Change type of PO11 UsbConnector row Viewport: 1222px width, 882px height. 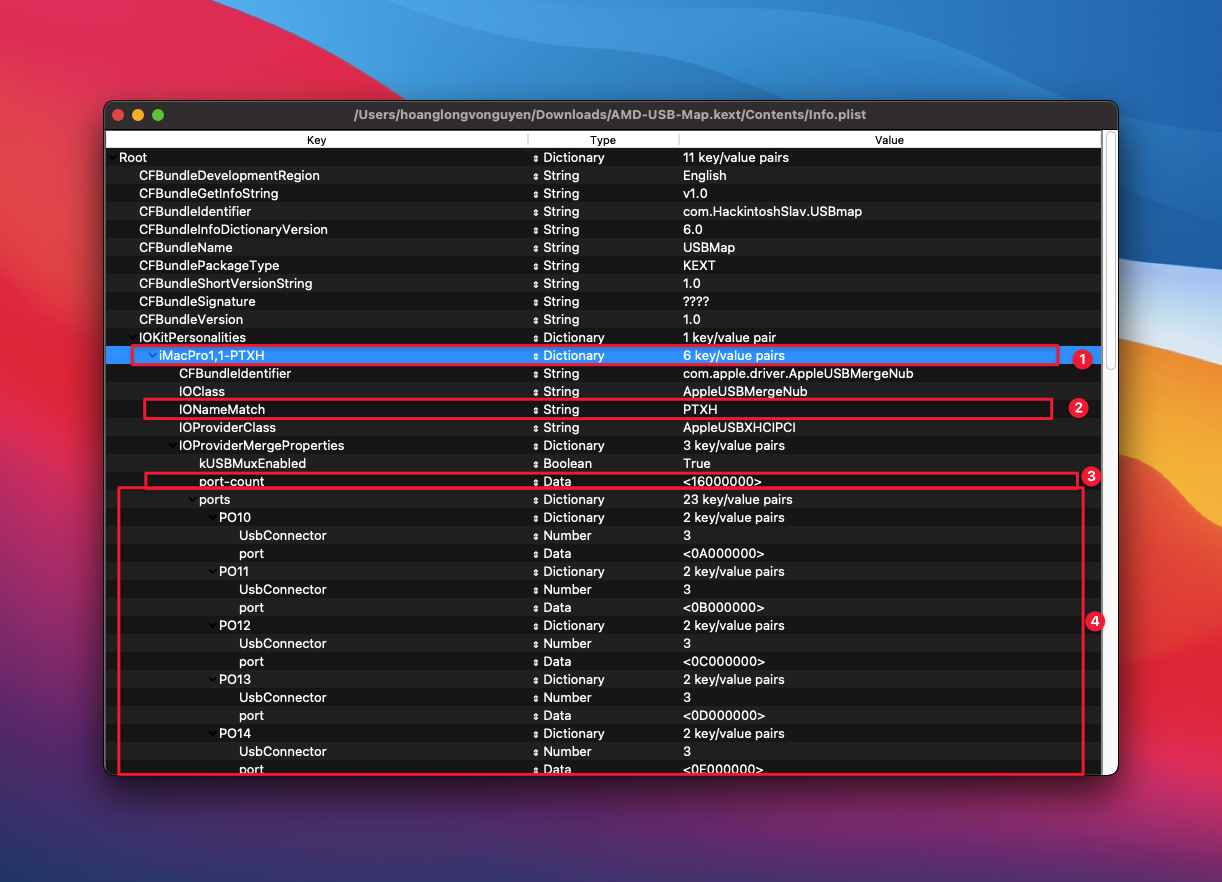coord(535,590)
